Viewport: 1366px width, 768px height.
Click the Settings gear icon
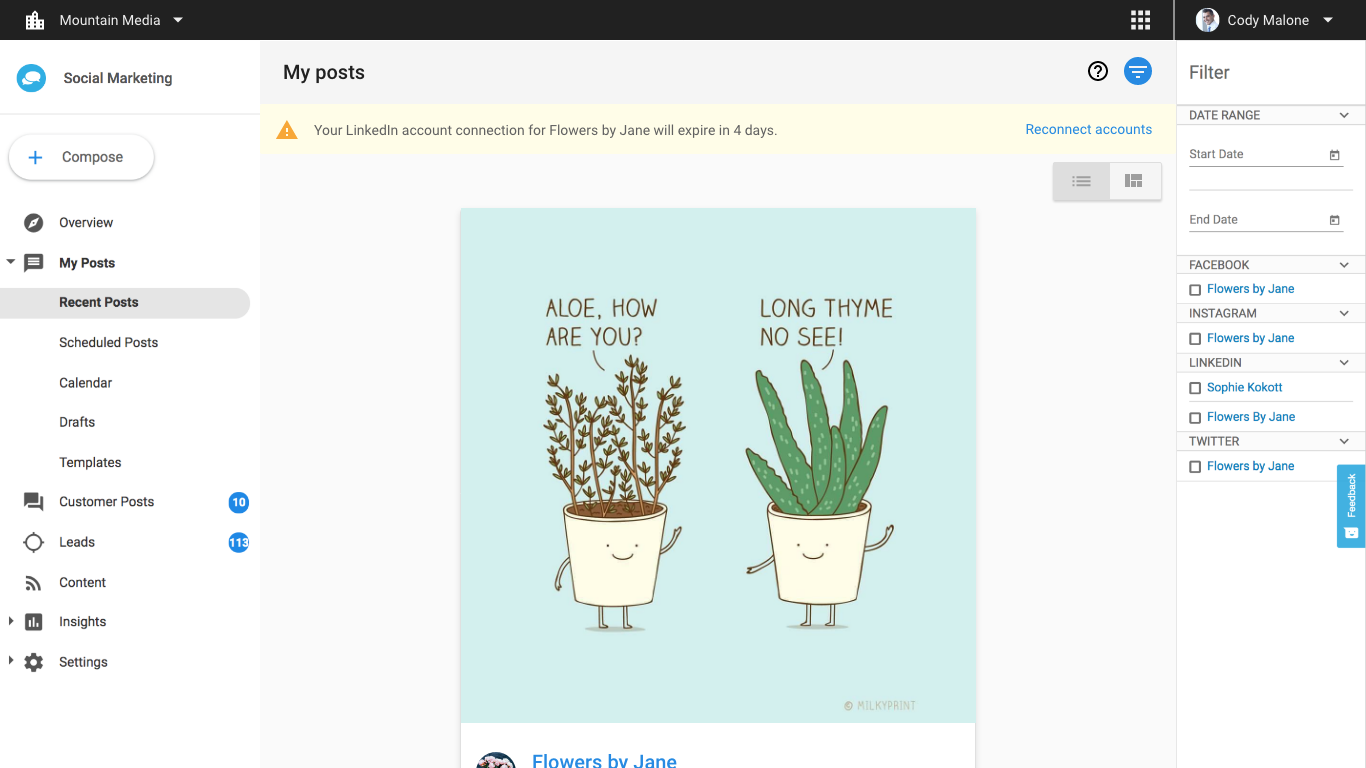[x=34, y=662]
